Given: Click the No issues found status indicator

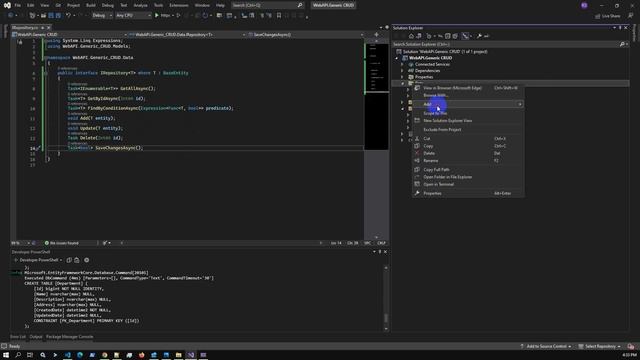Looking at the screenshot, I should 61,243.
